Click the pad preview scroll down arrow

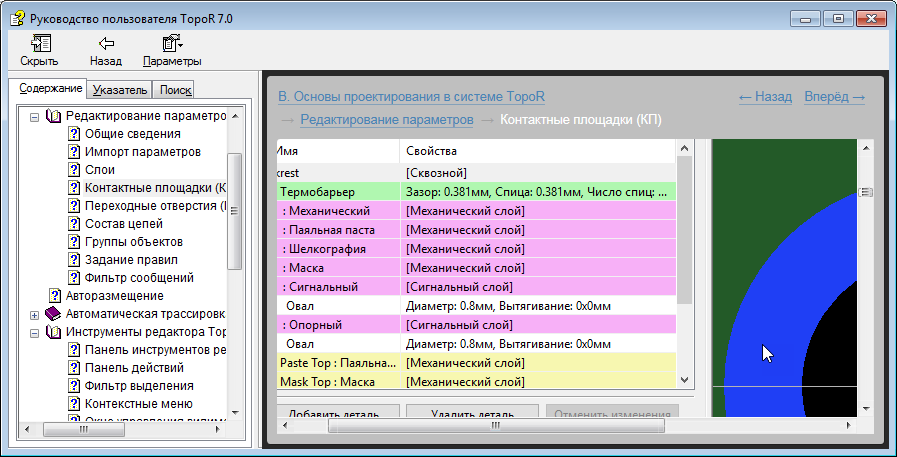click(866, 409)
